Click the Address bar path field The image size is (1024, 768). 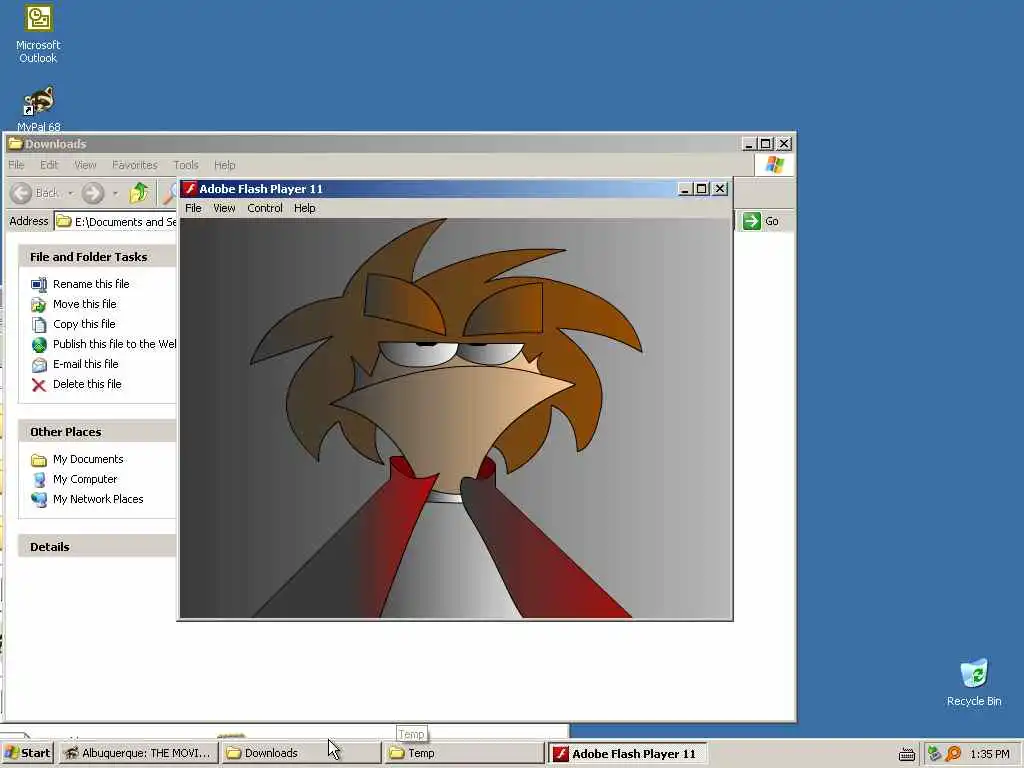click(x=116, y=222)
